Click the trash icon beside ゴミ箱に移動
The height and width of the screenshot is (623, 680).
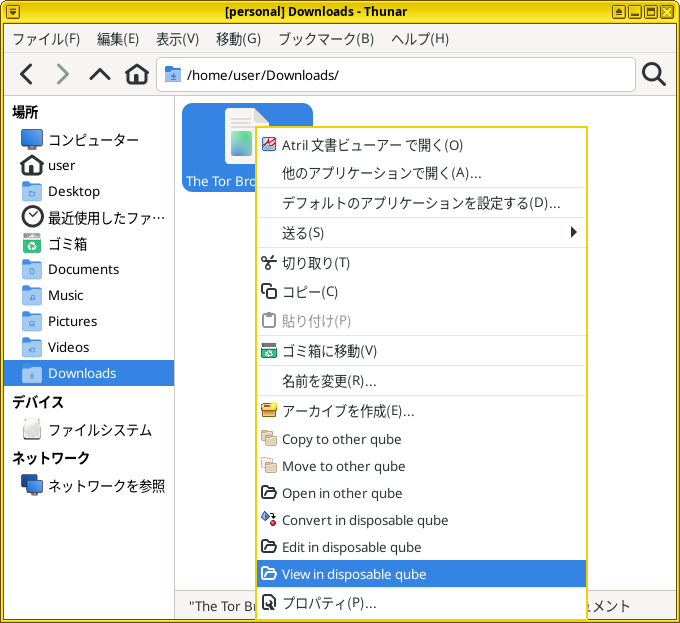pyautogui.click(x=269, y=350)
